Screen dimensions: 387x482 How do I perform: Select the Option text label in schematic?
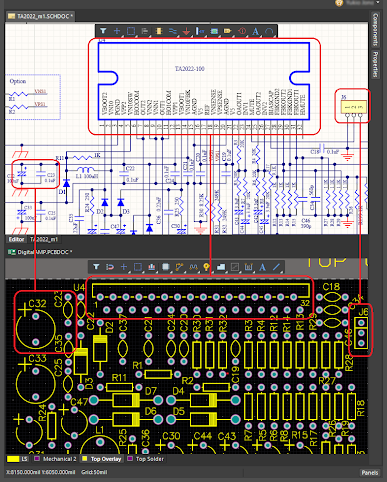pos(18,81)
